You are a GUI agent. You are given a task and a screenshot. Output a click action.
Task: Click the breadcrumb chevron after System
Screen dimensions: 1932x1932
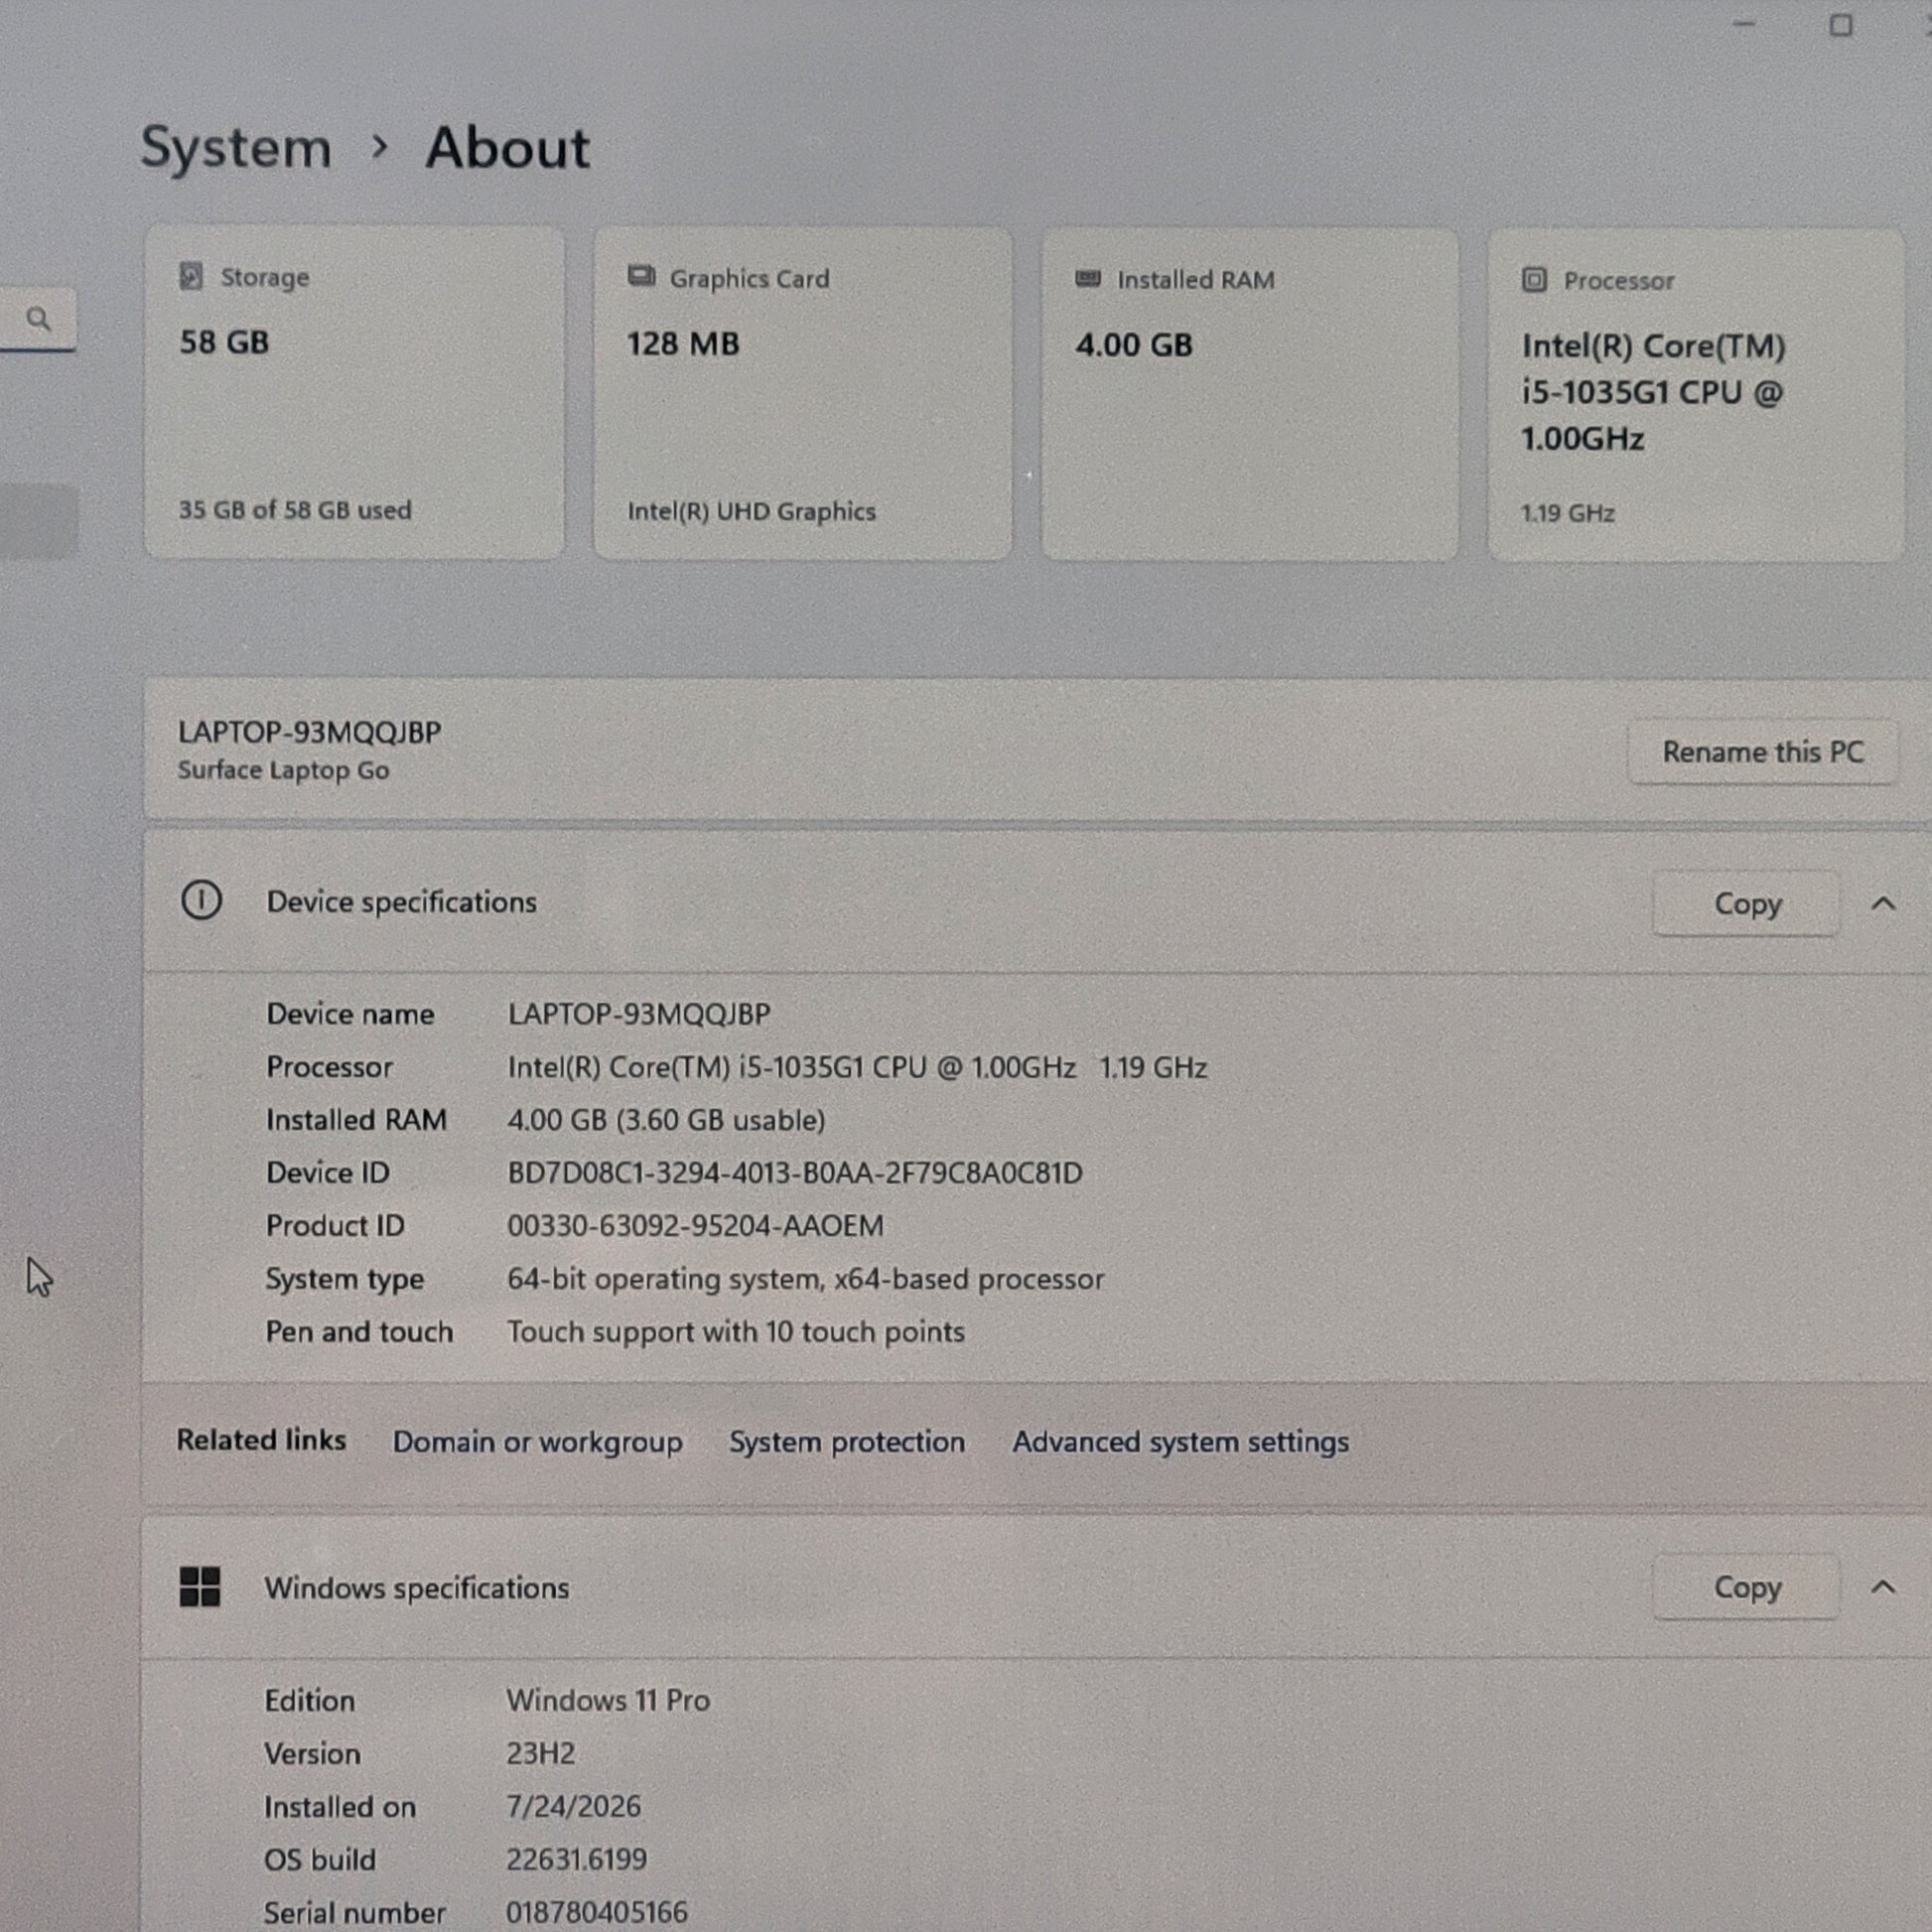tap(379, 147)
